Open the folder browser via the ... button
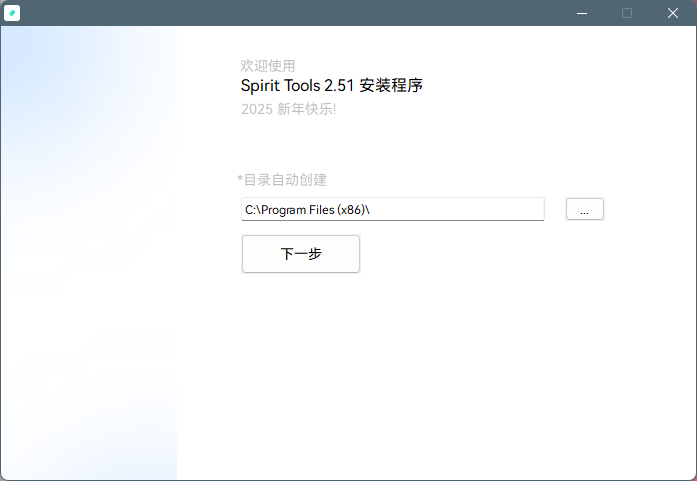 585,209
